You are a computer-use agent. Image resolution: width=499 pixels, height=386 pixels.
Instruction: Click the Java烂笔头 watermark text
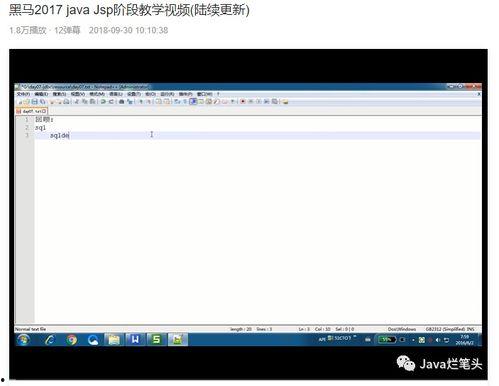pos(451,364)
